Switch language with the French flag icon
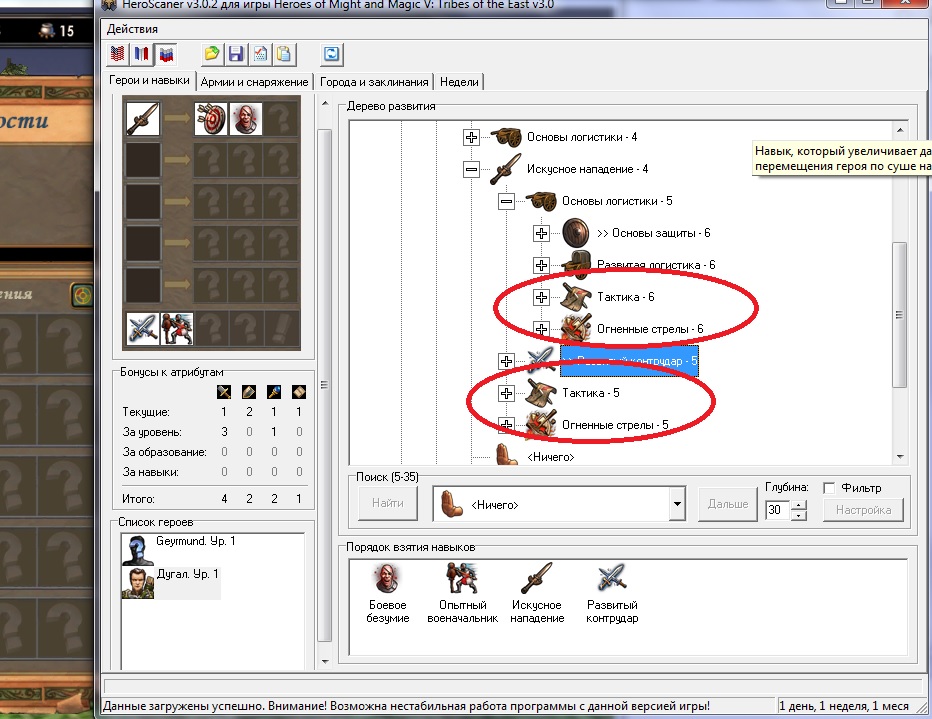 pyautogui.click(x=141, y=54)
